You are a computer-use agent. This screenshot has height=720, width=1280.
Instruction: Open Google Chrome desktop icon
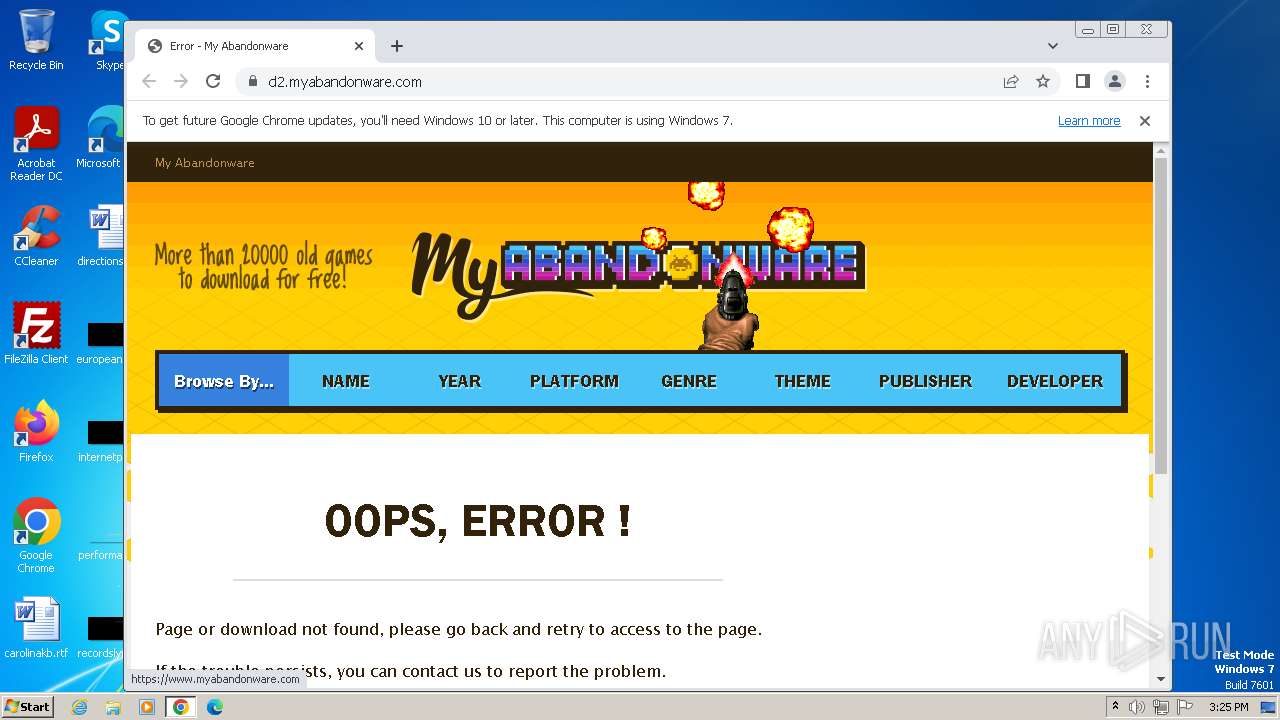coord(36,535)
